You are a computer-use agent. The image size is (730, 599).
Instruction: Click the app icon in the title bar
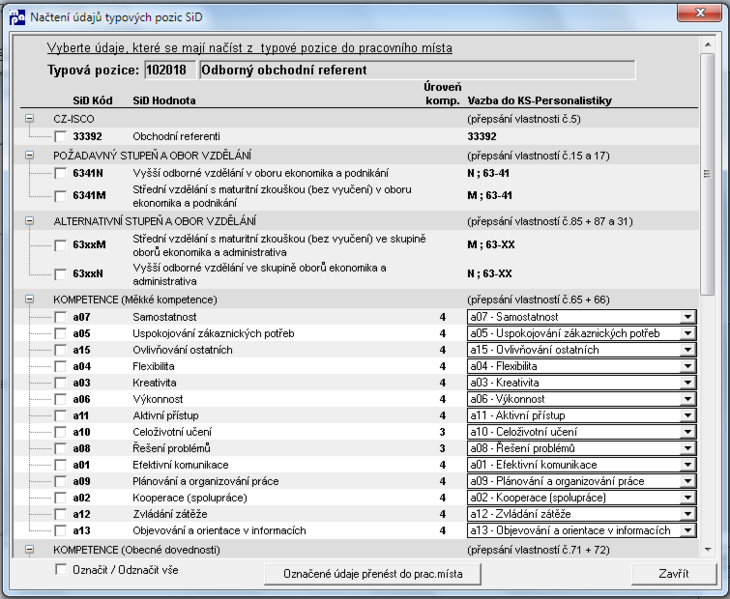pyautogui.click(x=17, y=17)
